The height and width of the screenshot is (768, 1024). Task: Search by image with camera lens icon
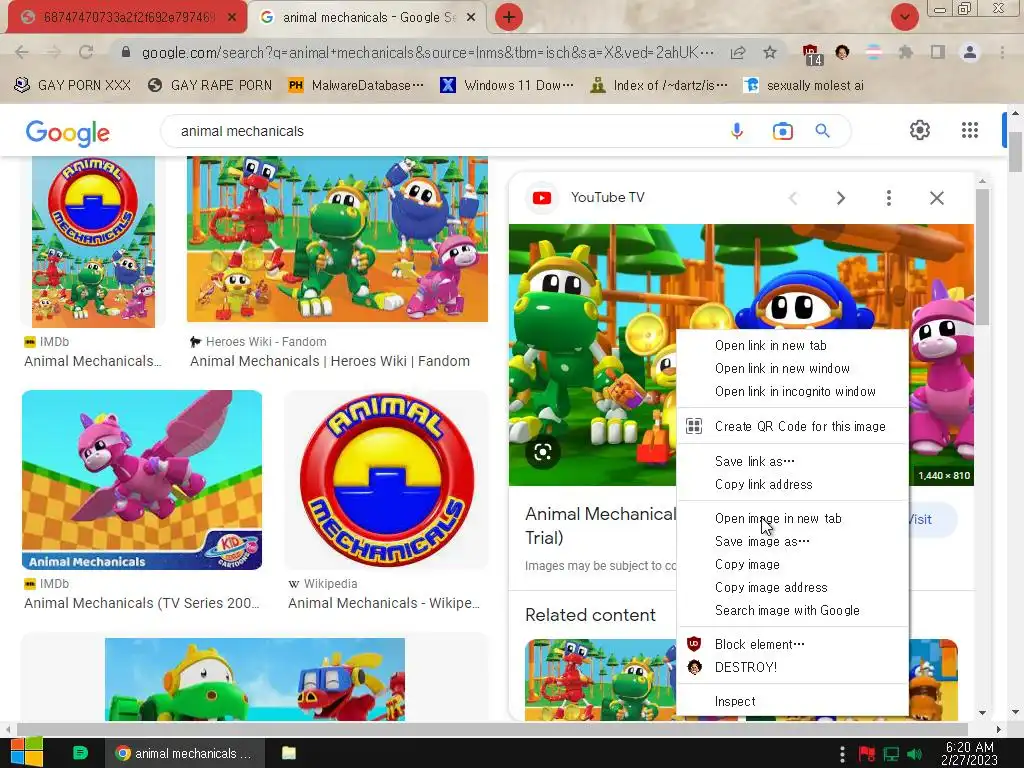[x=782, y=131]
